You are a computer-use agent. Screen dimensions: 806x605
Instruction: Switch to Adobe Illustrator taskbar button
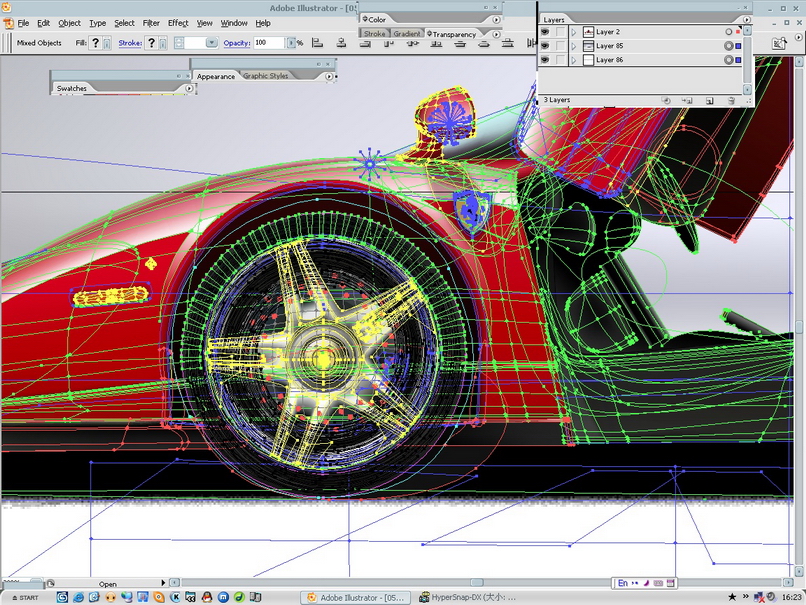pos(356,597)
